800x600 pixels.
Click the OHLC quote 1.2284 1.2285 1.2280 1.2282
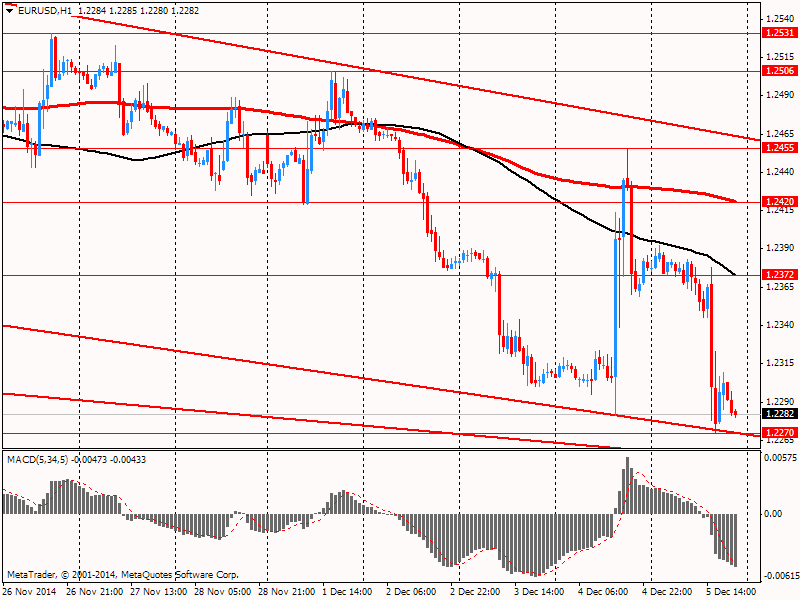click(139, 10)
